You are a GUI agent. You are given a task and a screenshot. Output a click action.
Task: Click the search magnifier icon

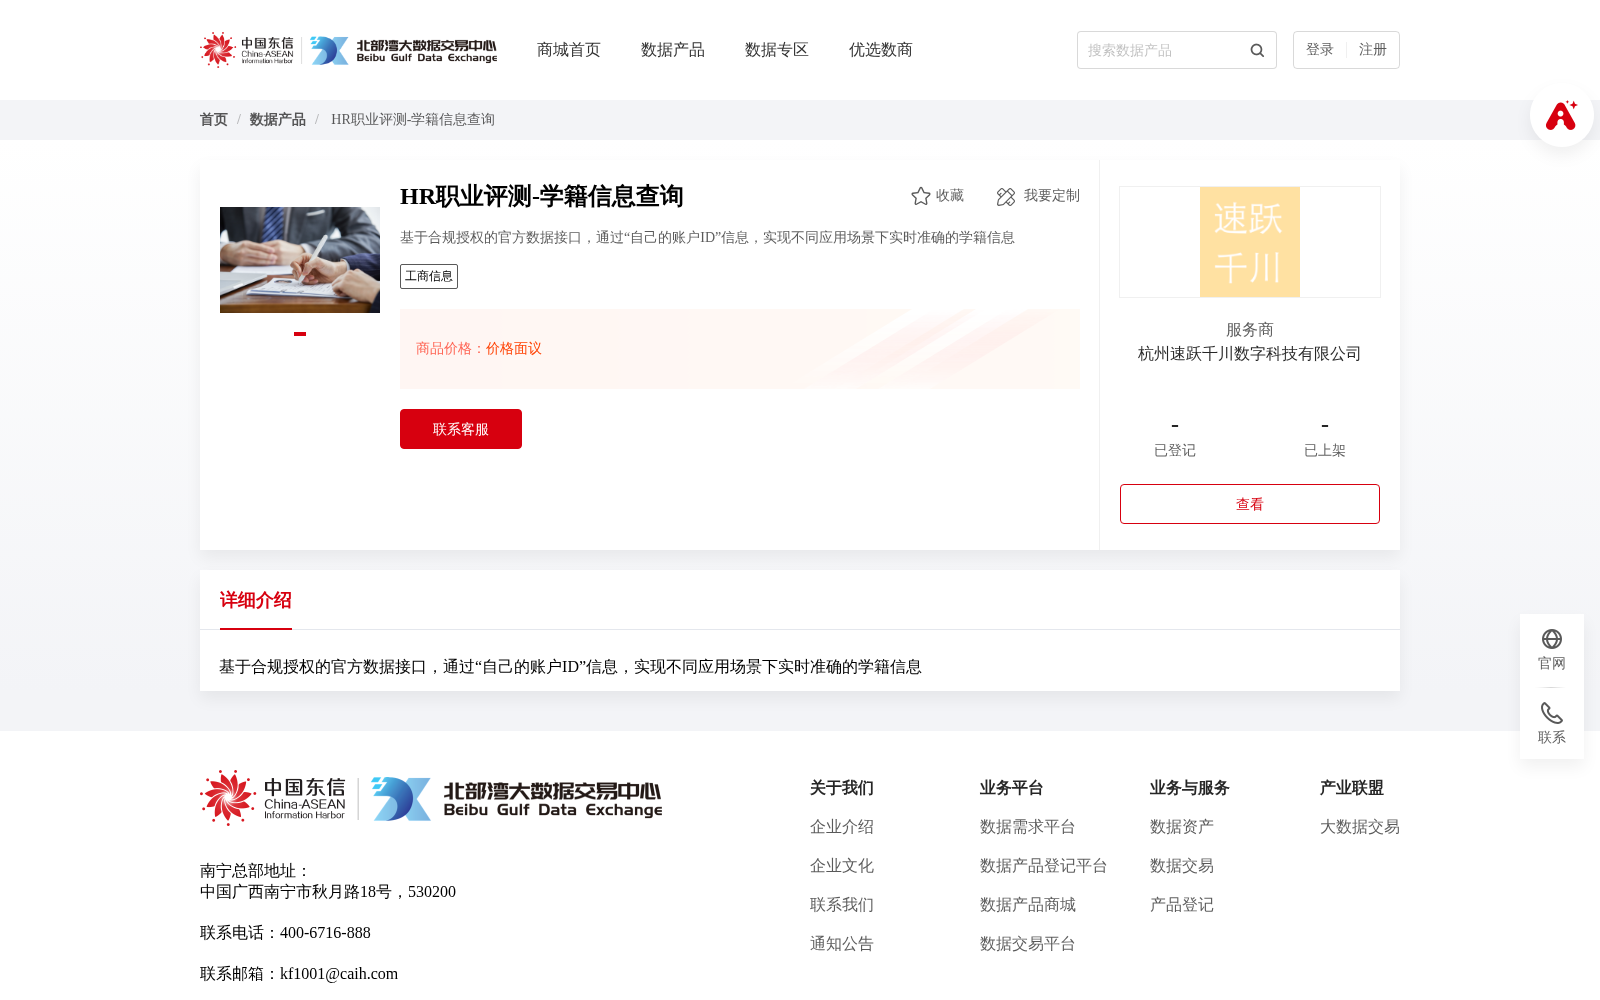point(1257,50)
